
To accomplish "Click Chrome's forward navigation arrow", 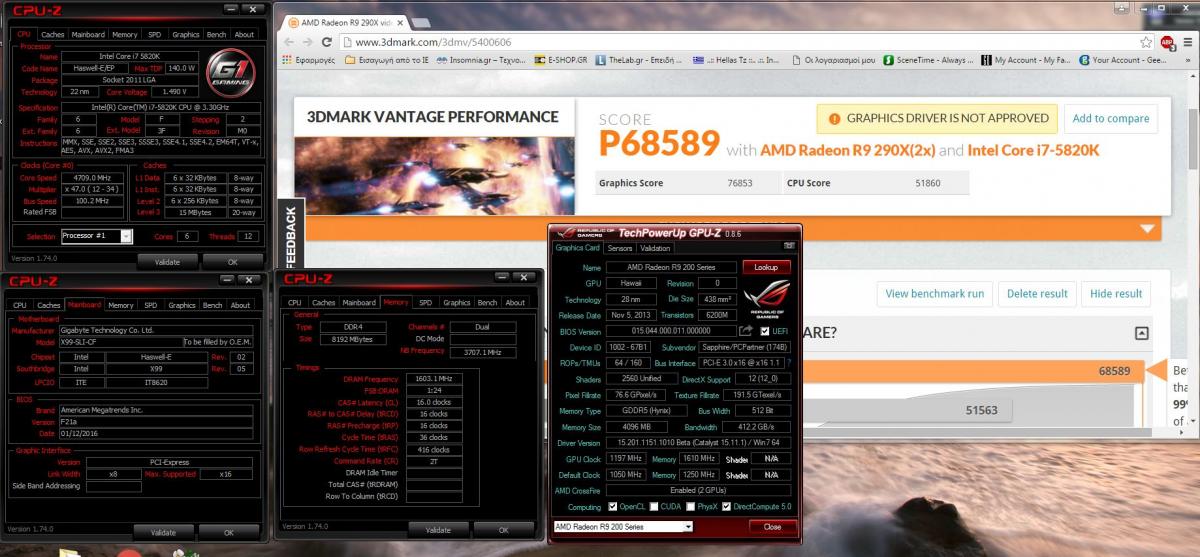I will pos(309,42).
